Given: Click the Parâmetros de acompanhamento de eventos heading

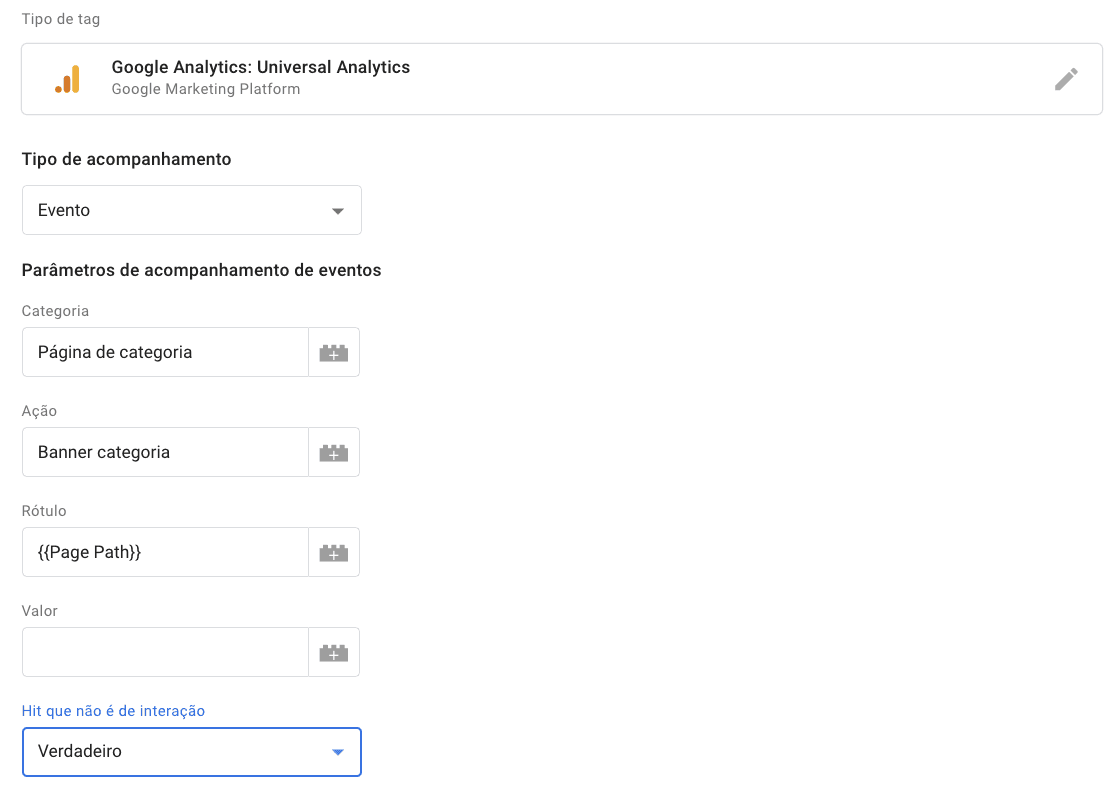Looking at the screenshot, I should click(x=201, y=270).
